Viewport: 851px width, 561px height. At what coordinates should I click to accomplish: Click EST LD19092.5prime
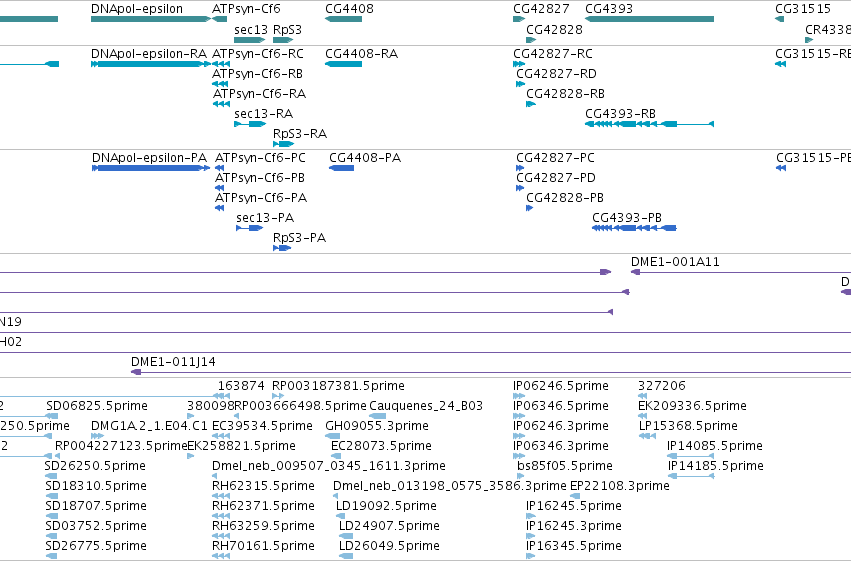[x=386, y=506]
